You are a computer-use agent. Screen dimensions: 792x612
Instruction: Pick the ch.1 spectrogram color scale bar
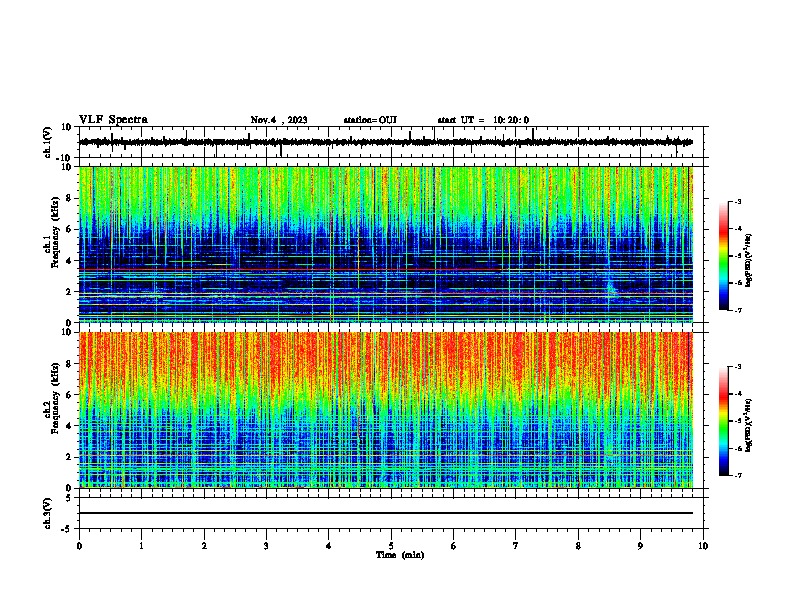[x=724, y=256]
